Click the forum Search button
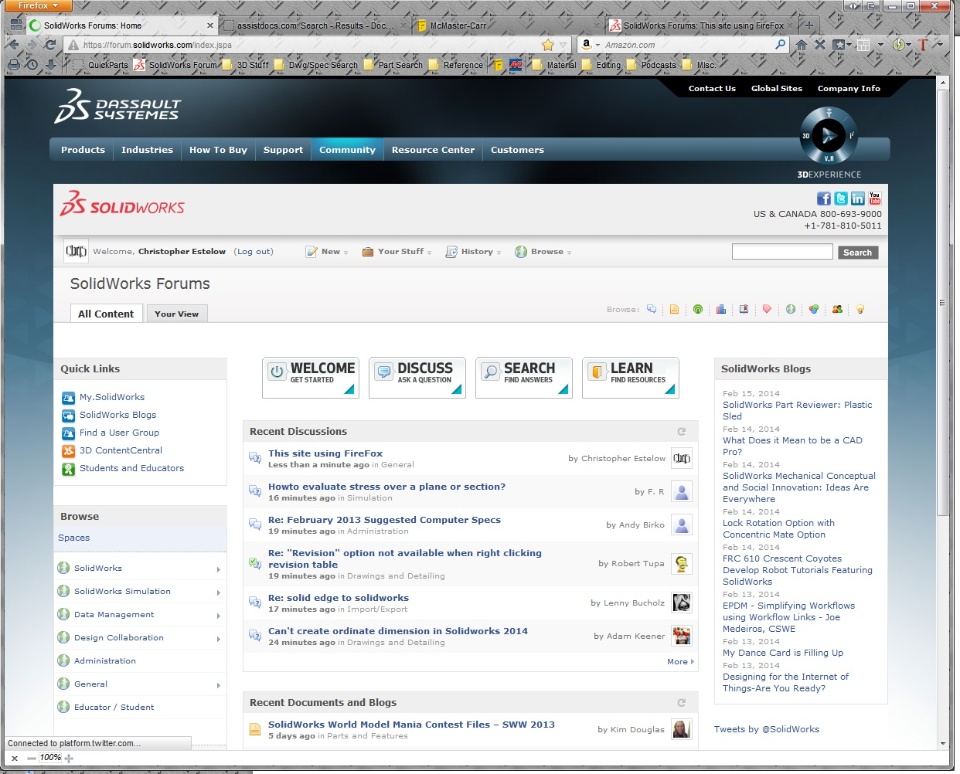This screenshot has width=960, height=774. (857, 252)
